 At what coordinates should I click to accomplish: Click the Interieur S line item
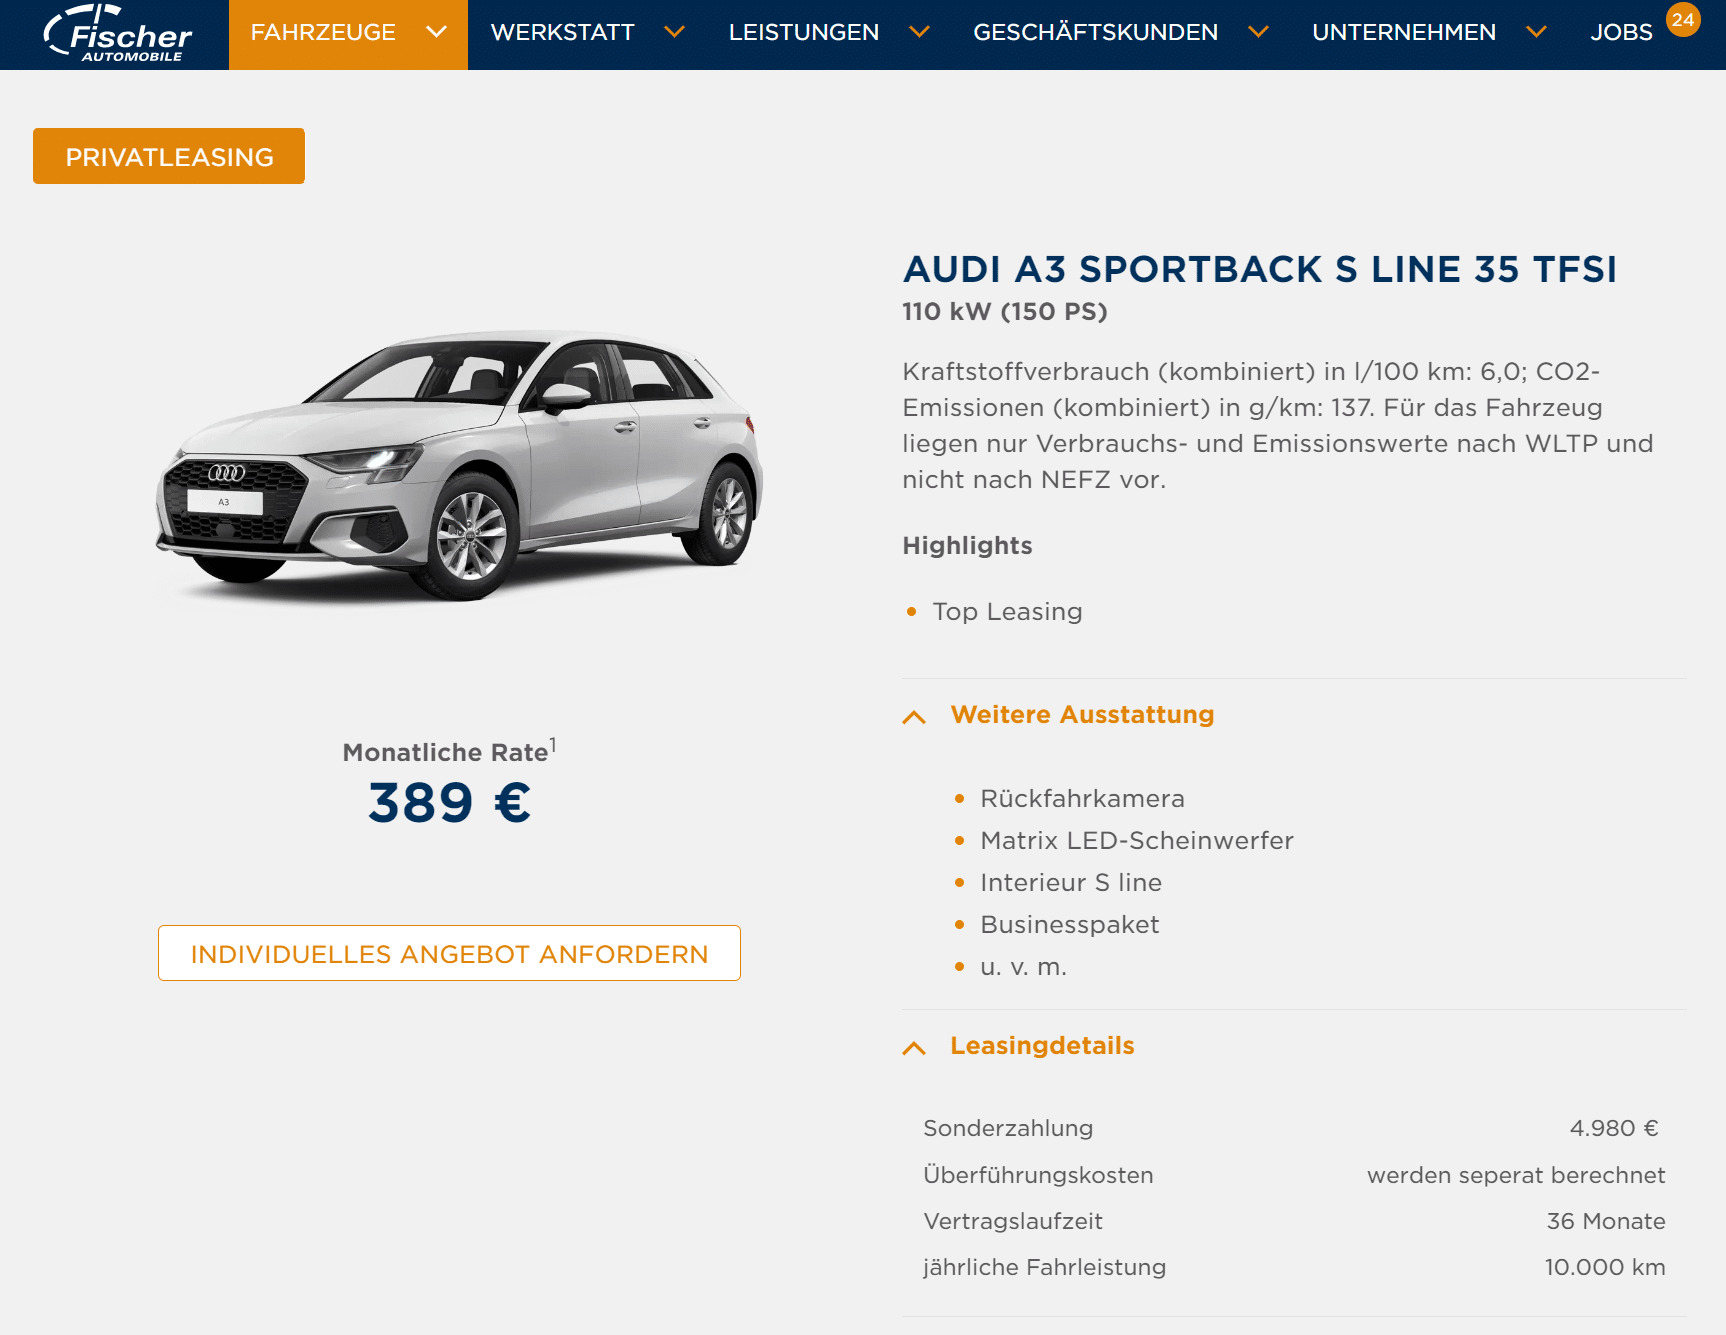(1071, 883)
